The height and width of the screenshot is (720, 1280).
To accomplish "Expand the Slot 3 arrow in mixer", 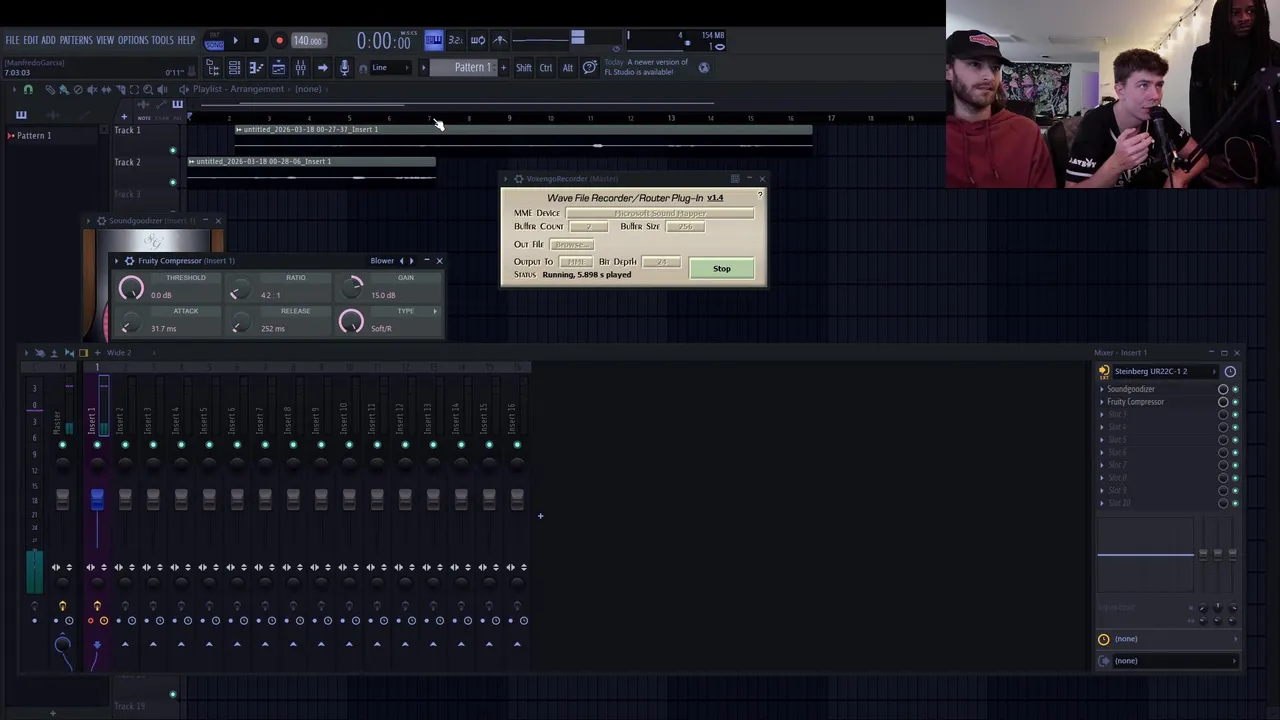I will pyautogui.click(x=1102, y=415).
